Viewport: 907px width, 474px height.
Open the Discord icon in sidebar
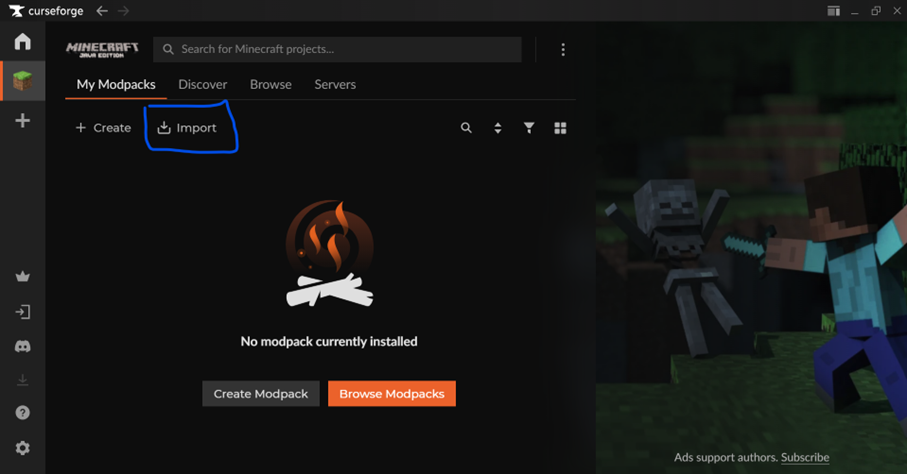[23, 346]
